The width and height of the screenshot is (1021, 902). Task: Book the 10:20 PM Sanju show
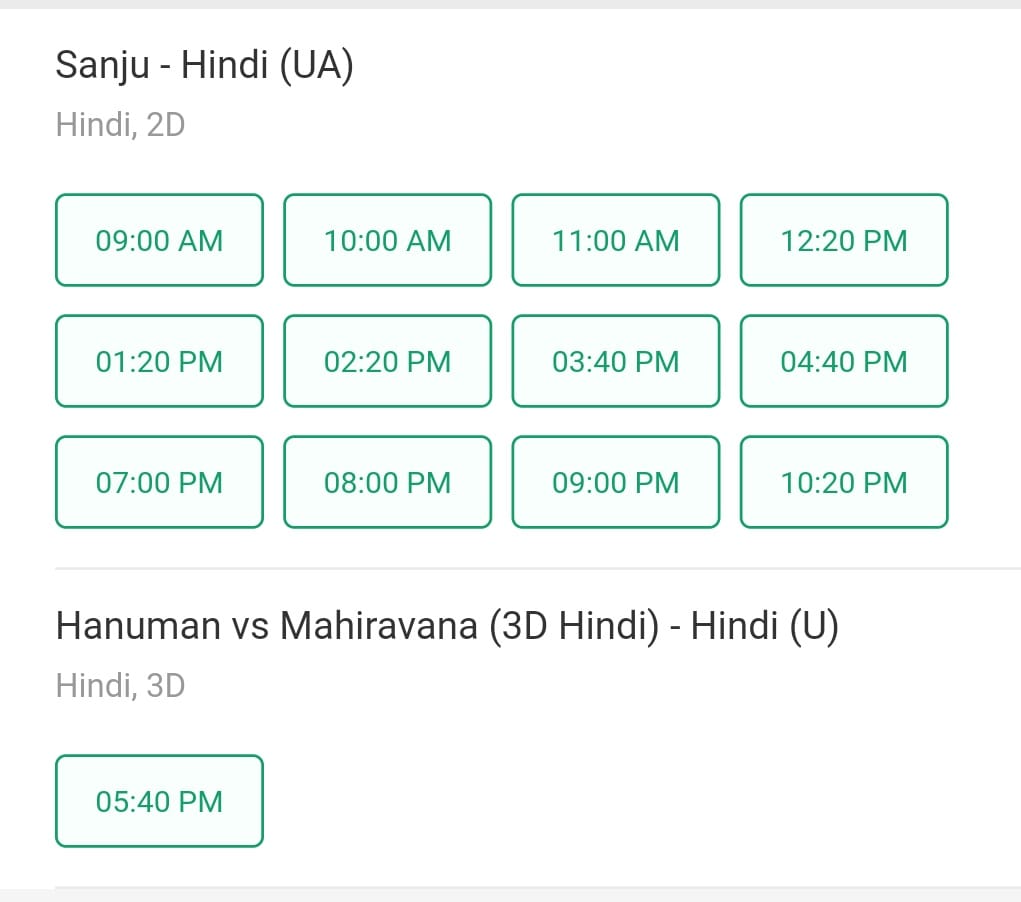pos(844,482)
